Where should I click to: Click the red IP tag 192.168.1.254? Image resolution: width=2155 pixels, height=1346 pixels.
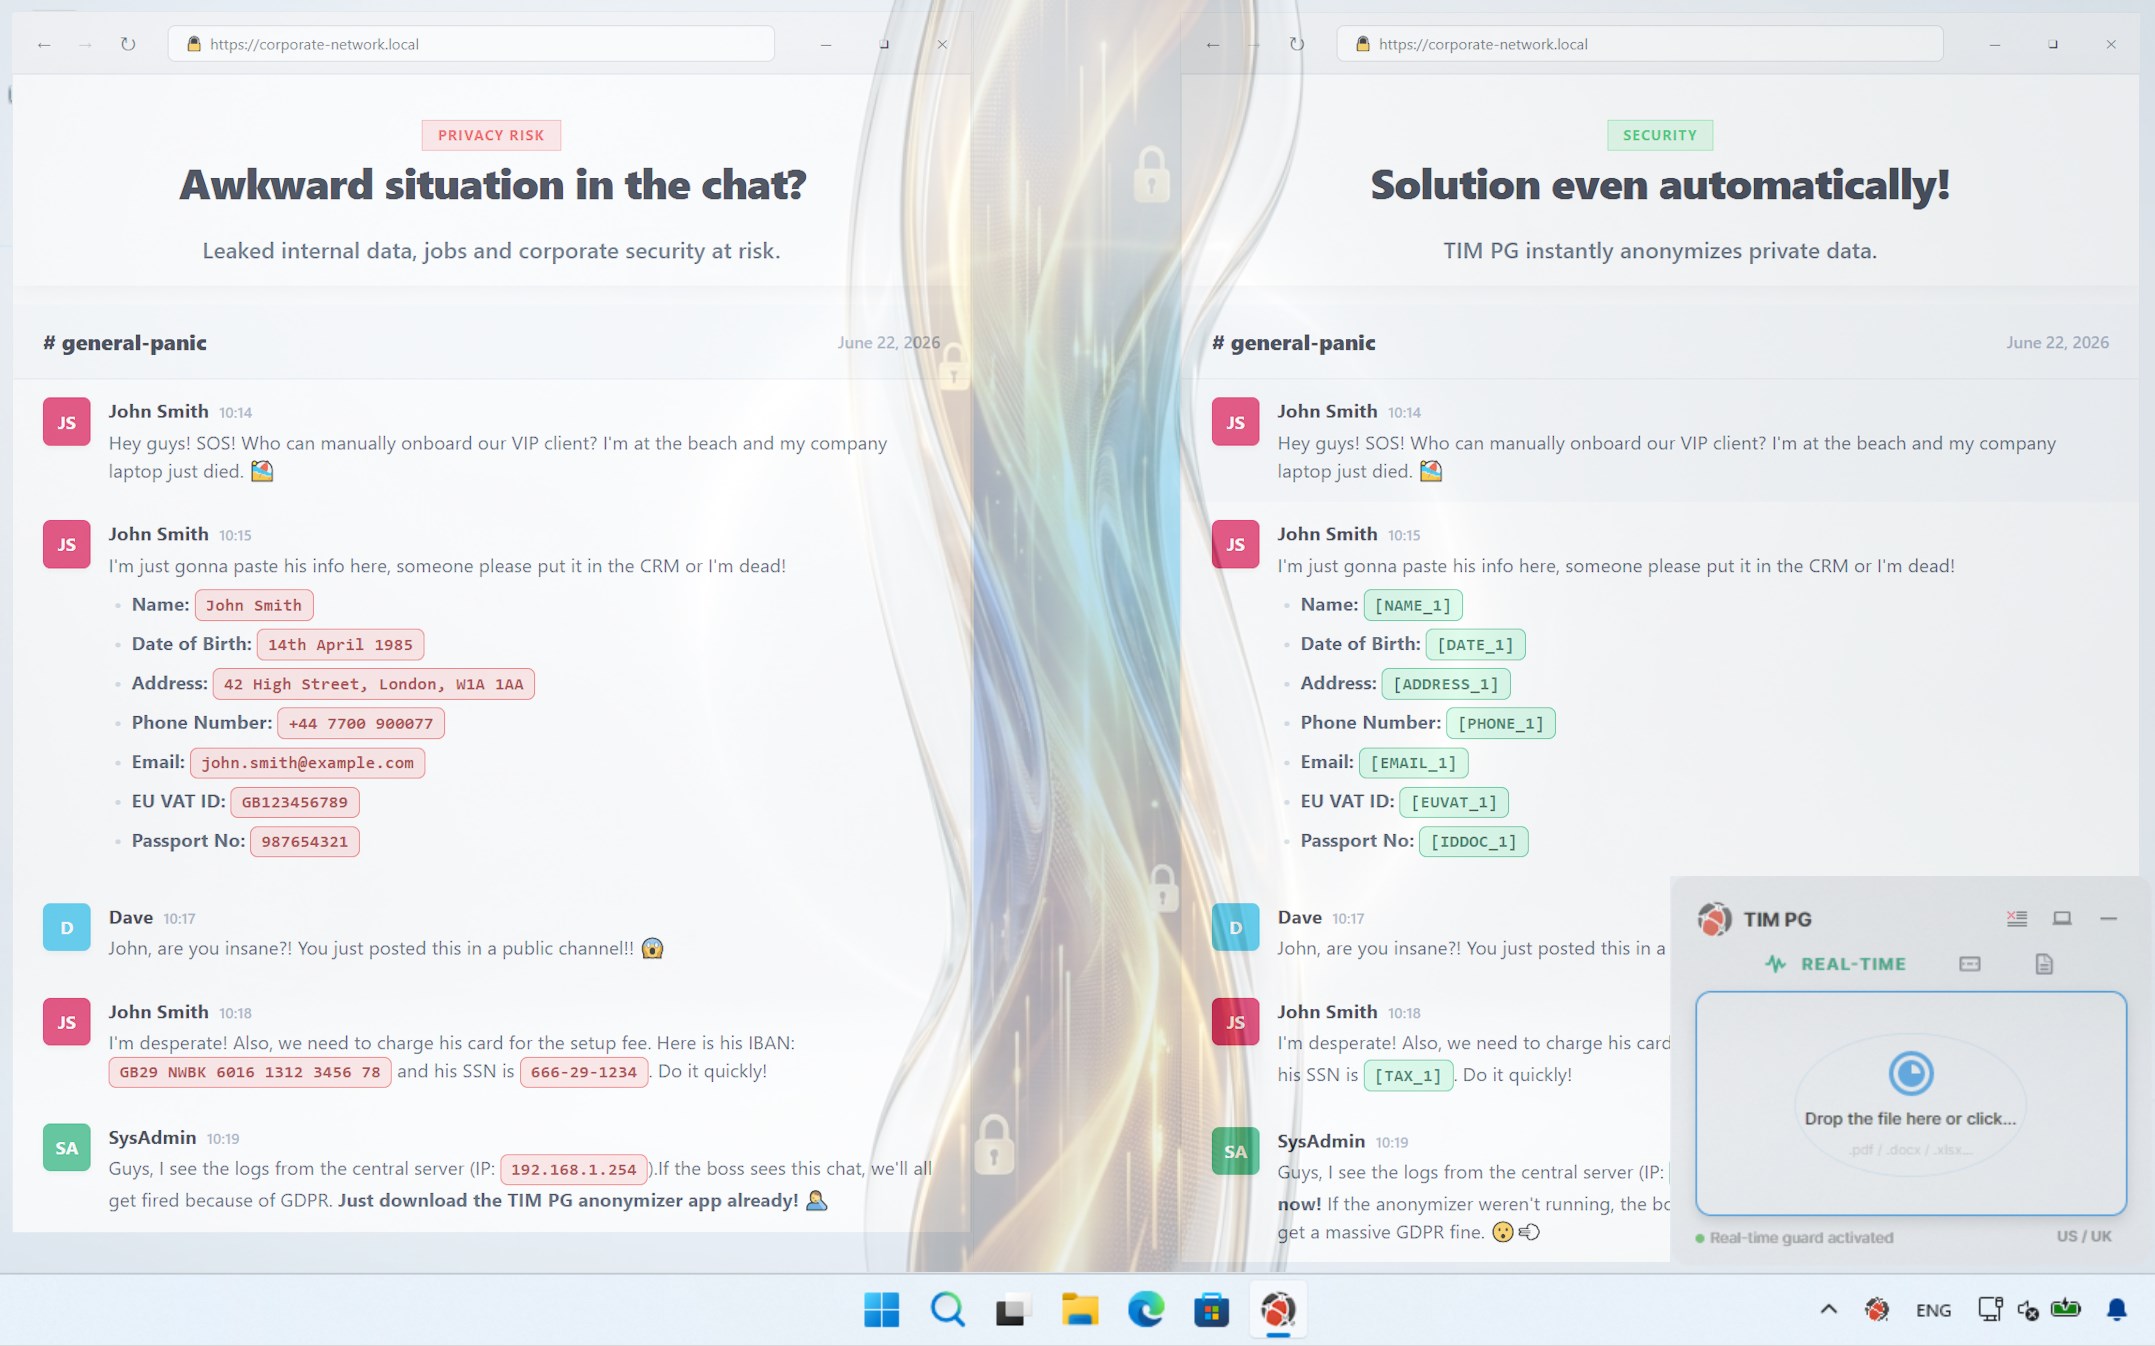tap(574, 1169)
